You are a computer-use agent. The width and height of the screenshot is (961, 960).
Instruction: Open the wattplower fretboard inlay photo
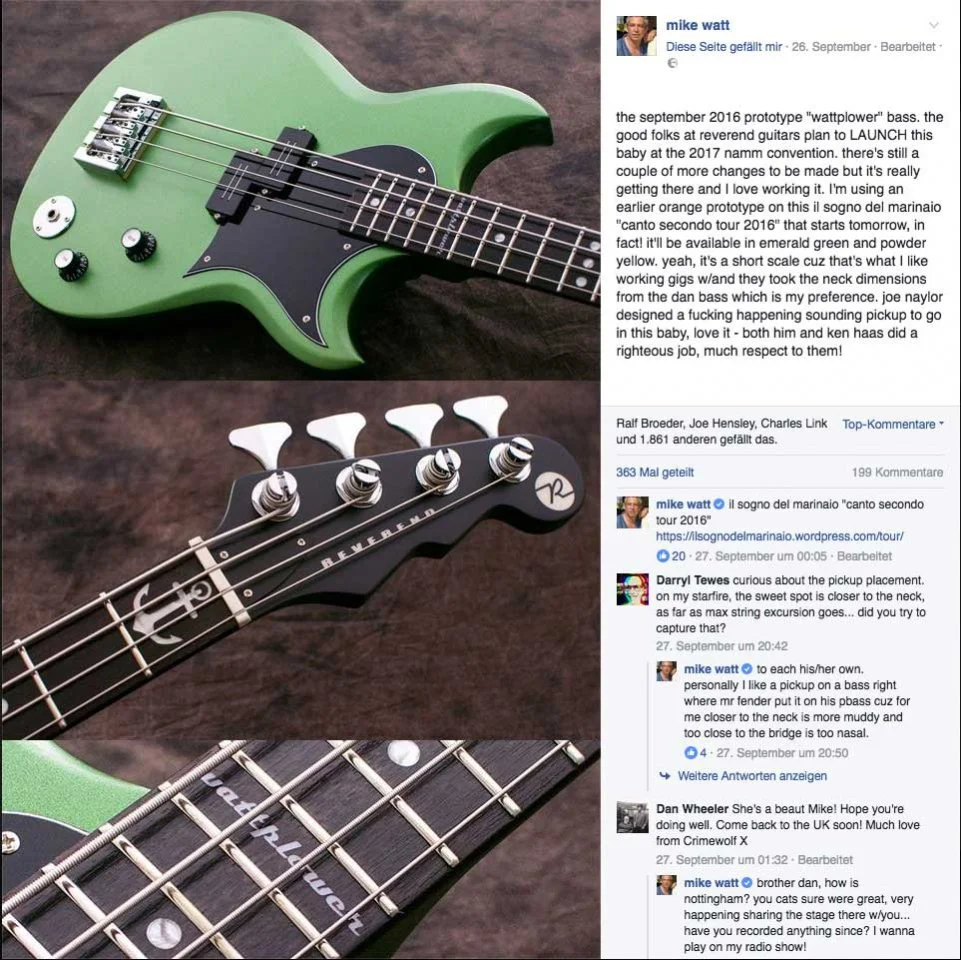[x=300, y=850]
